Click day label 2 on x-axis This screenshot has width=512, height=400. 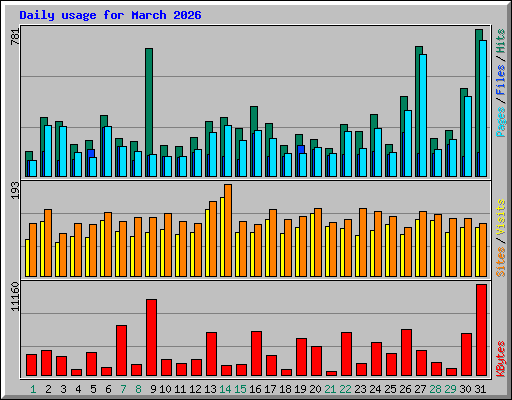[x=48, y=389]
